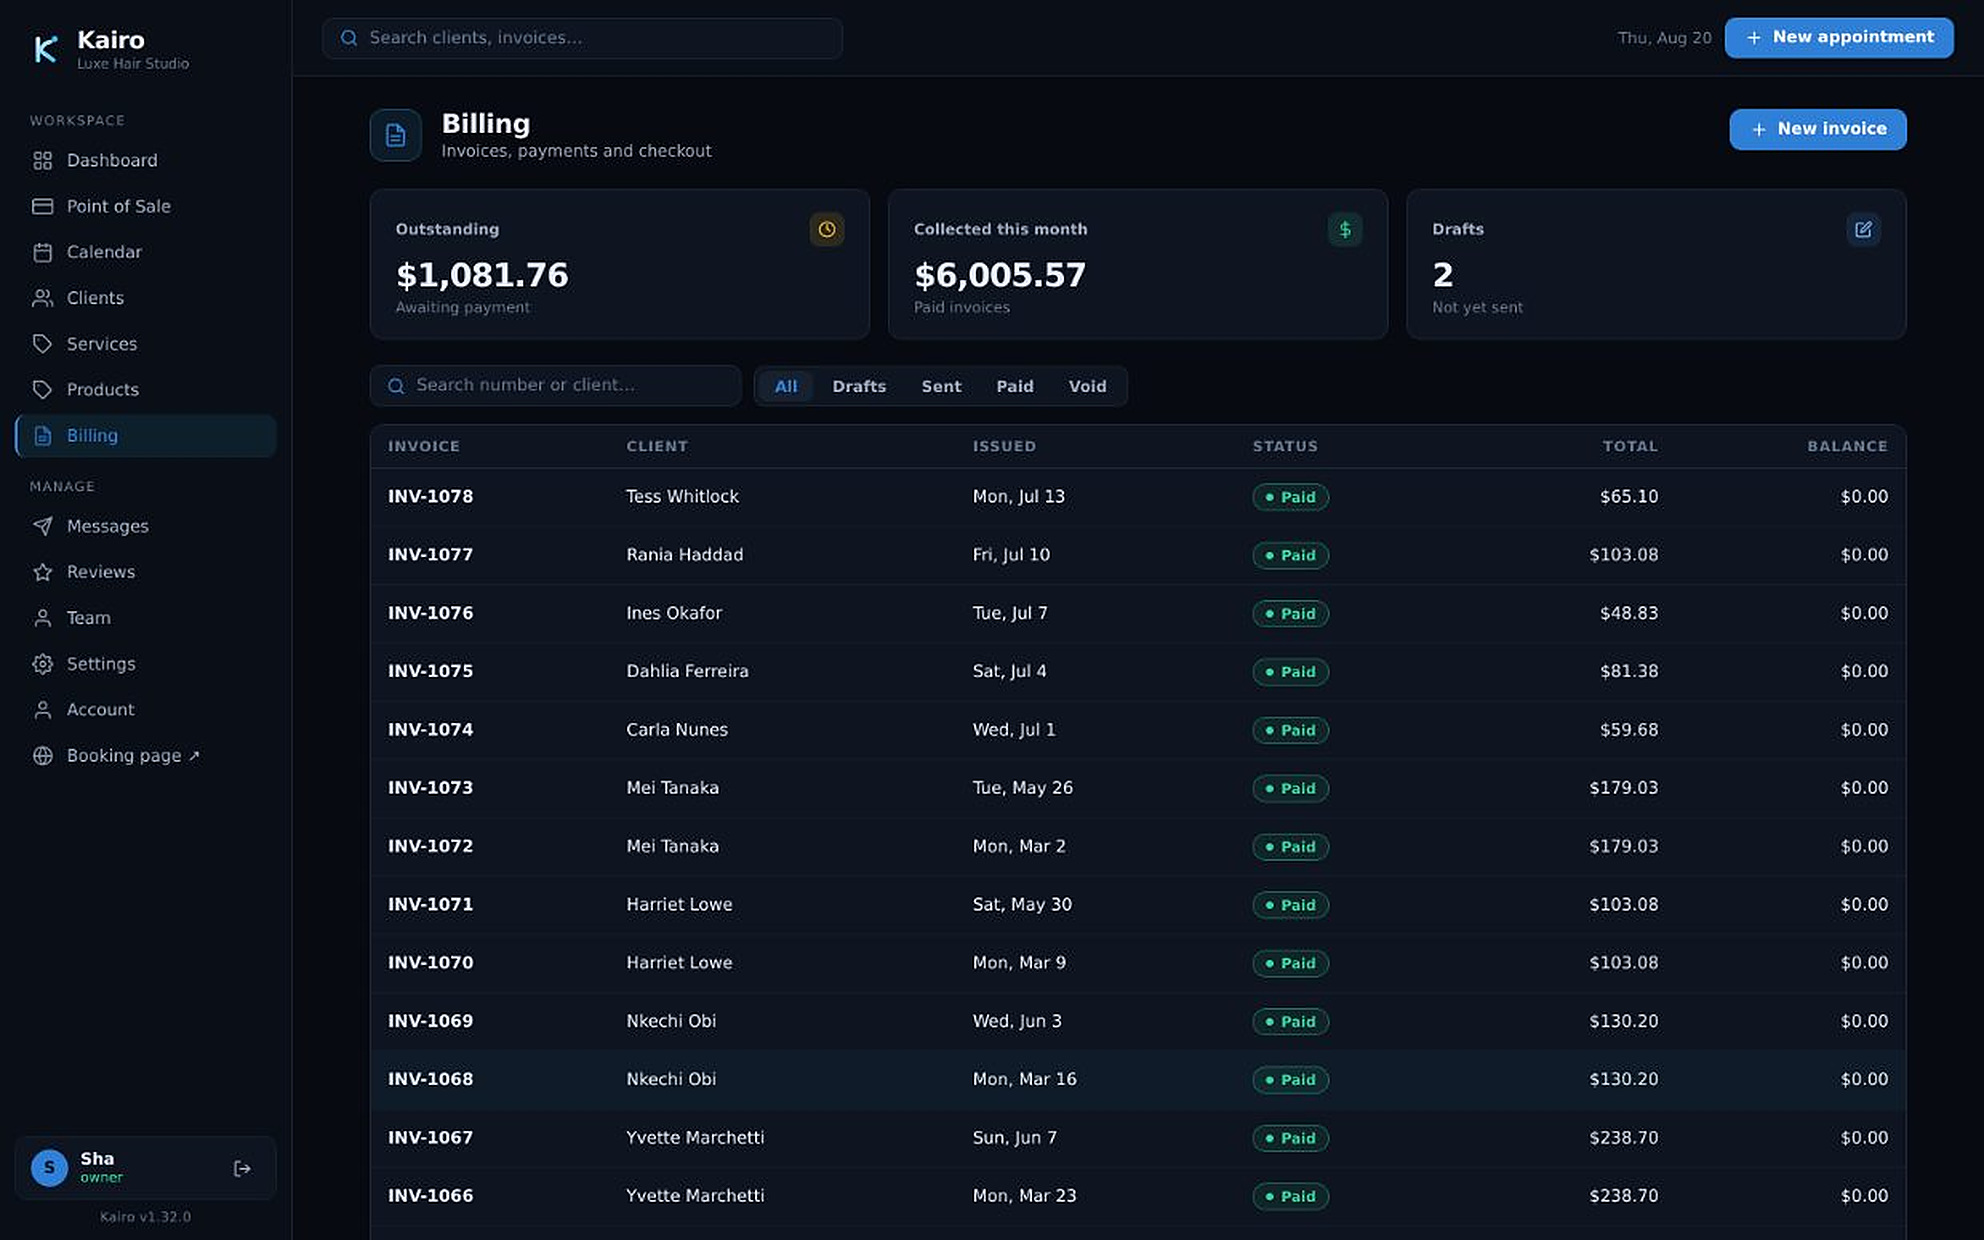
Task: Click the New appointment button
Action: (1838, 38)
